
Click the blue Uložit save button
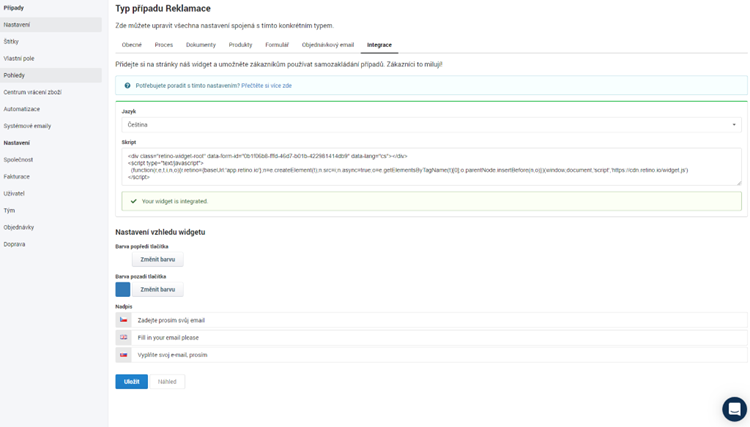pyautogui.click(x=132, y=382)
